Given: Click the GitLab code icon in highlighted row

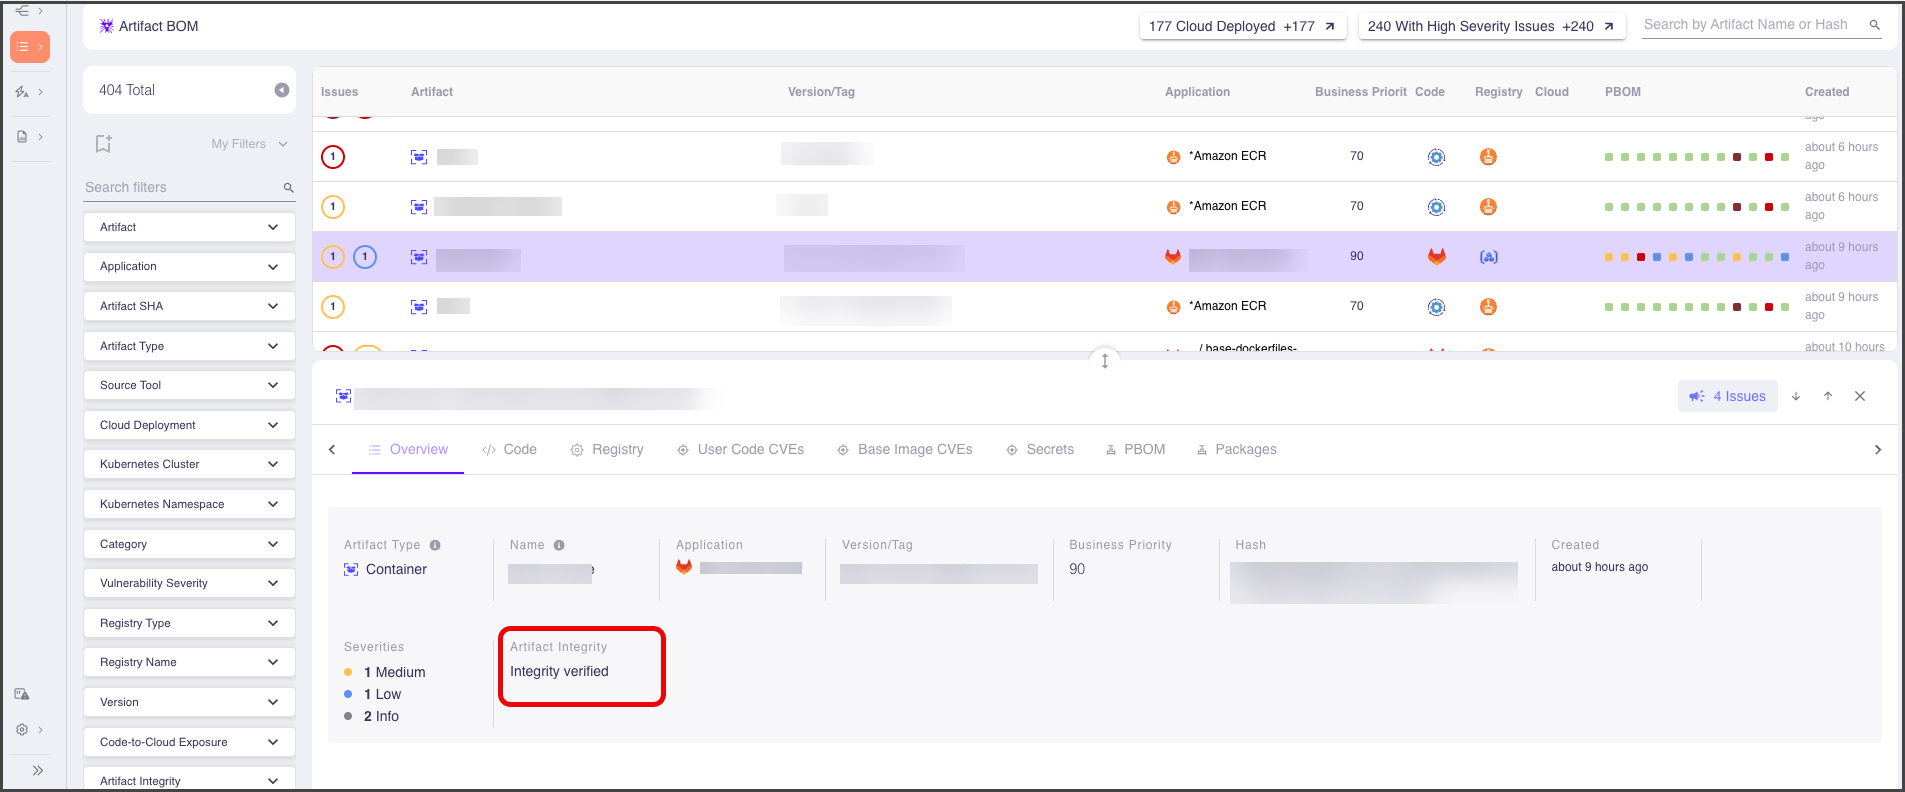Looking at the screenshot, I should (x=1436, y=257).
